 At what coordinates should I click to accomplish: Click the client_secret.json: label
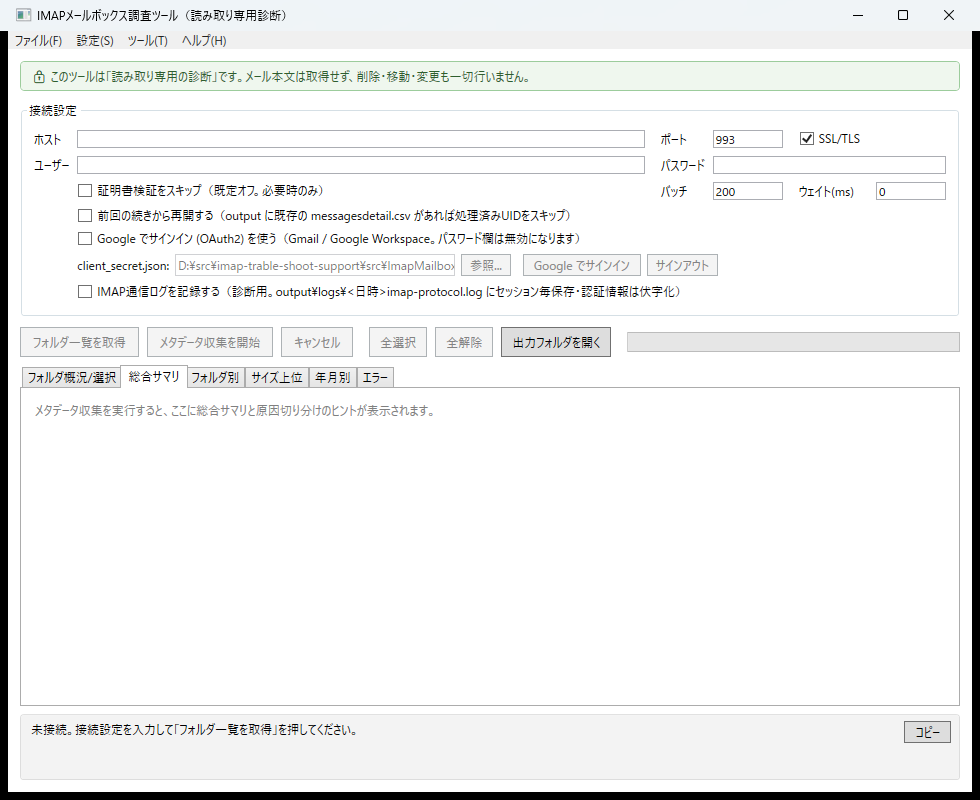123,266
